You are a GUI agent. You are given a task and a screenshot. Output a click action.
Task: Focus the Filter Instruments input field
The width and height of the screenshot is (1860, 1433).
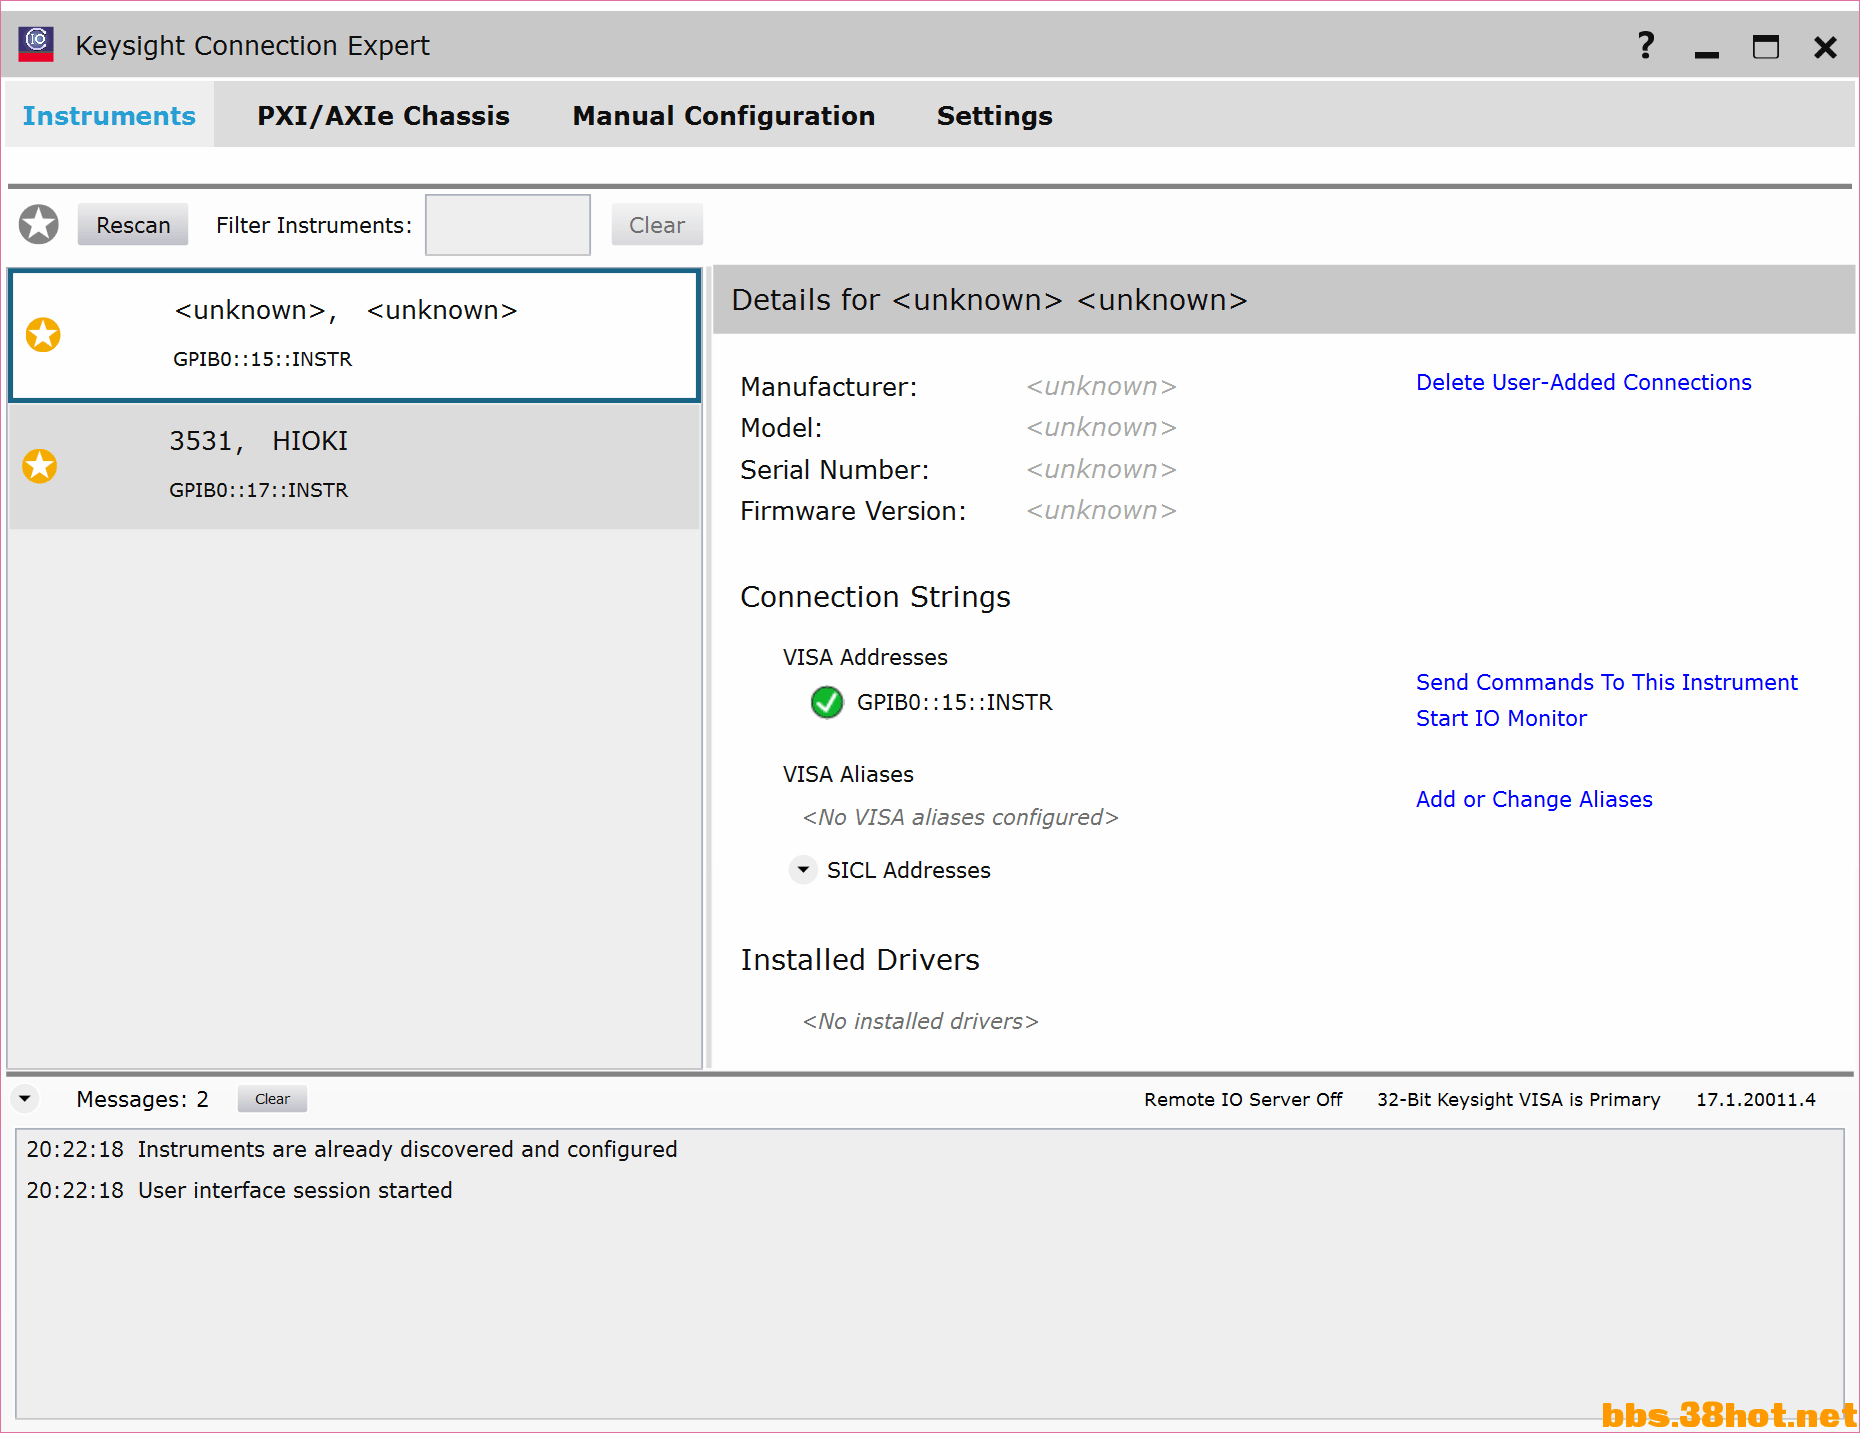pos(508,225)
